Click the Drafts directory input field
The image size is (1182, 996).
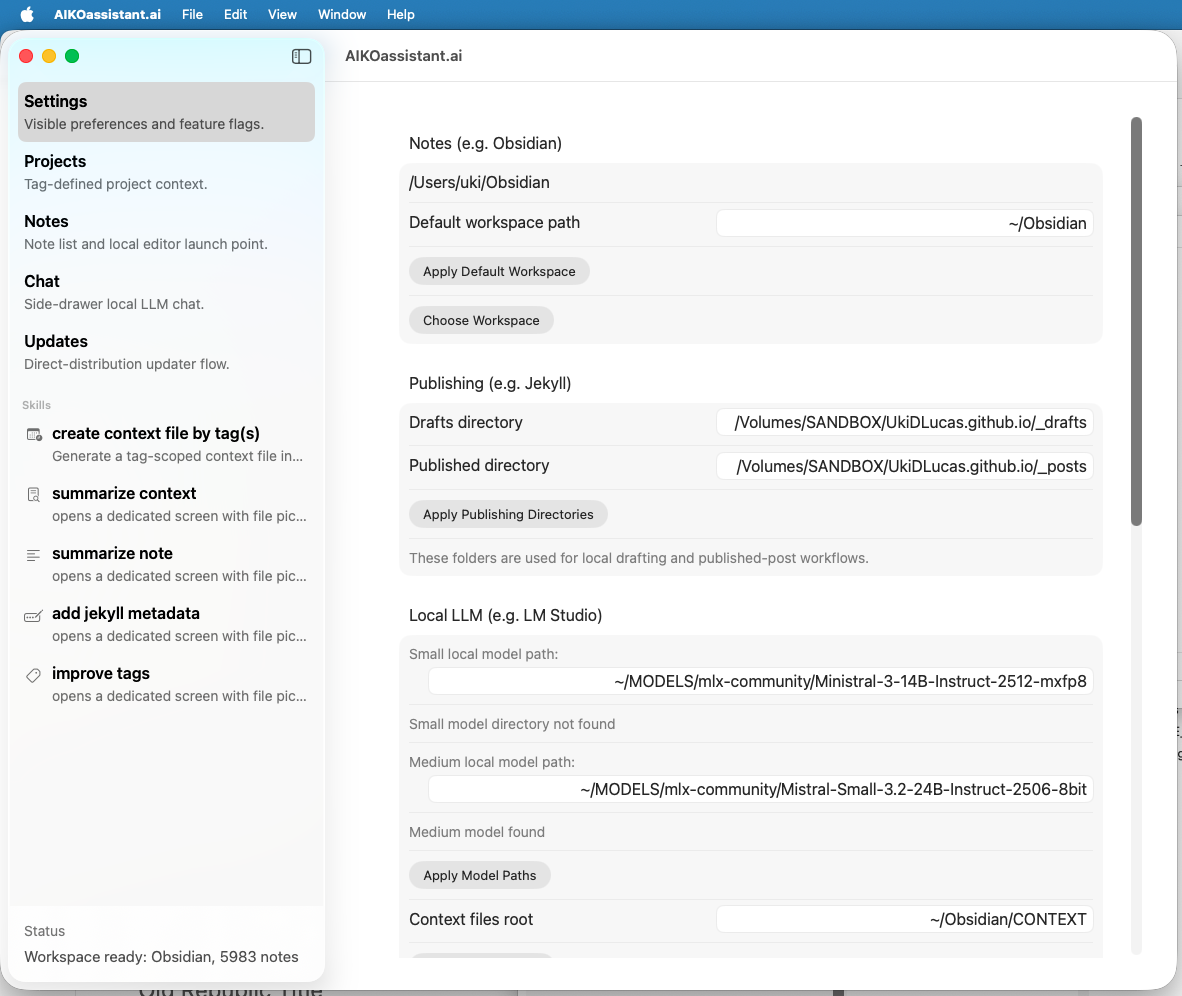pyautogui.click(x=904, y=422)
